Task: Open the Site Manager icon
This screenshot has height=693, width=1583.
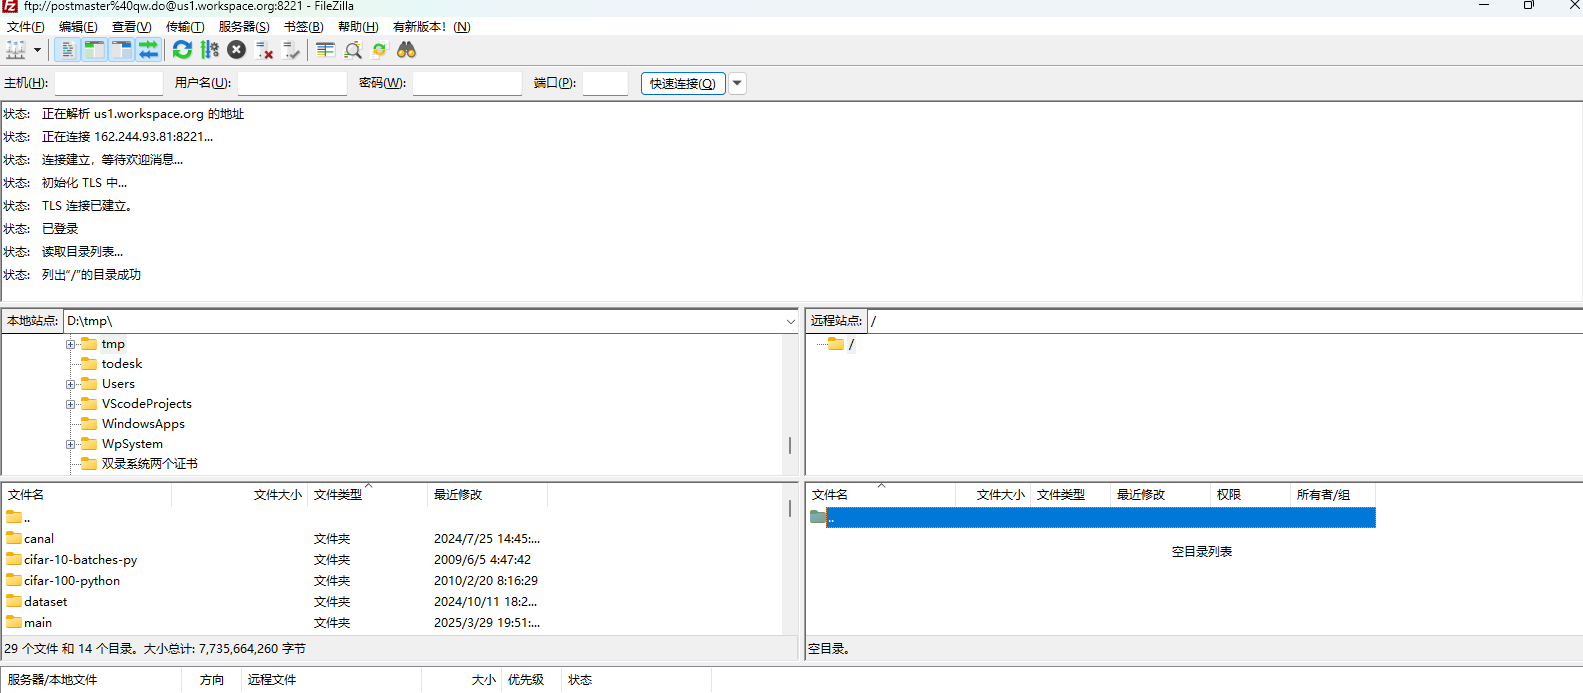Action: [16, 50]
